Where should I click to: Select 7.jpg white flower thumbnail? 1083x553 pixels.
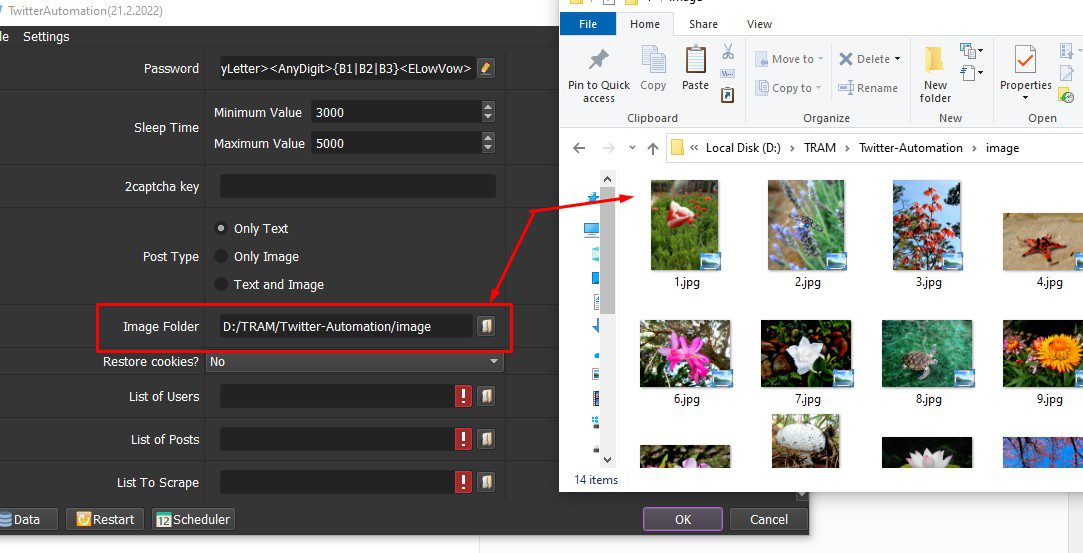(x=806, y=353)
